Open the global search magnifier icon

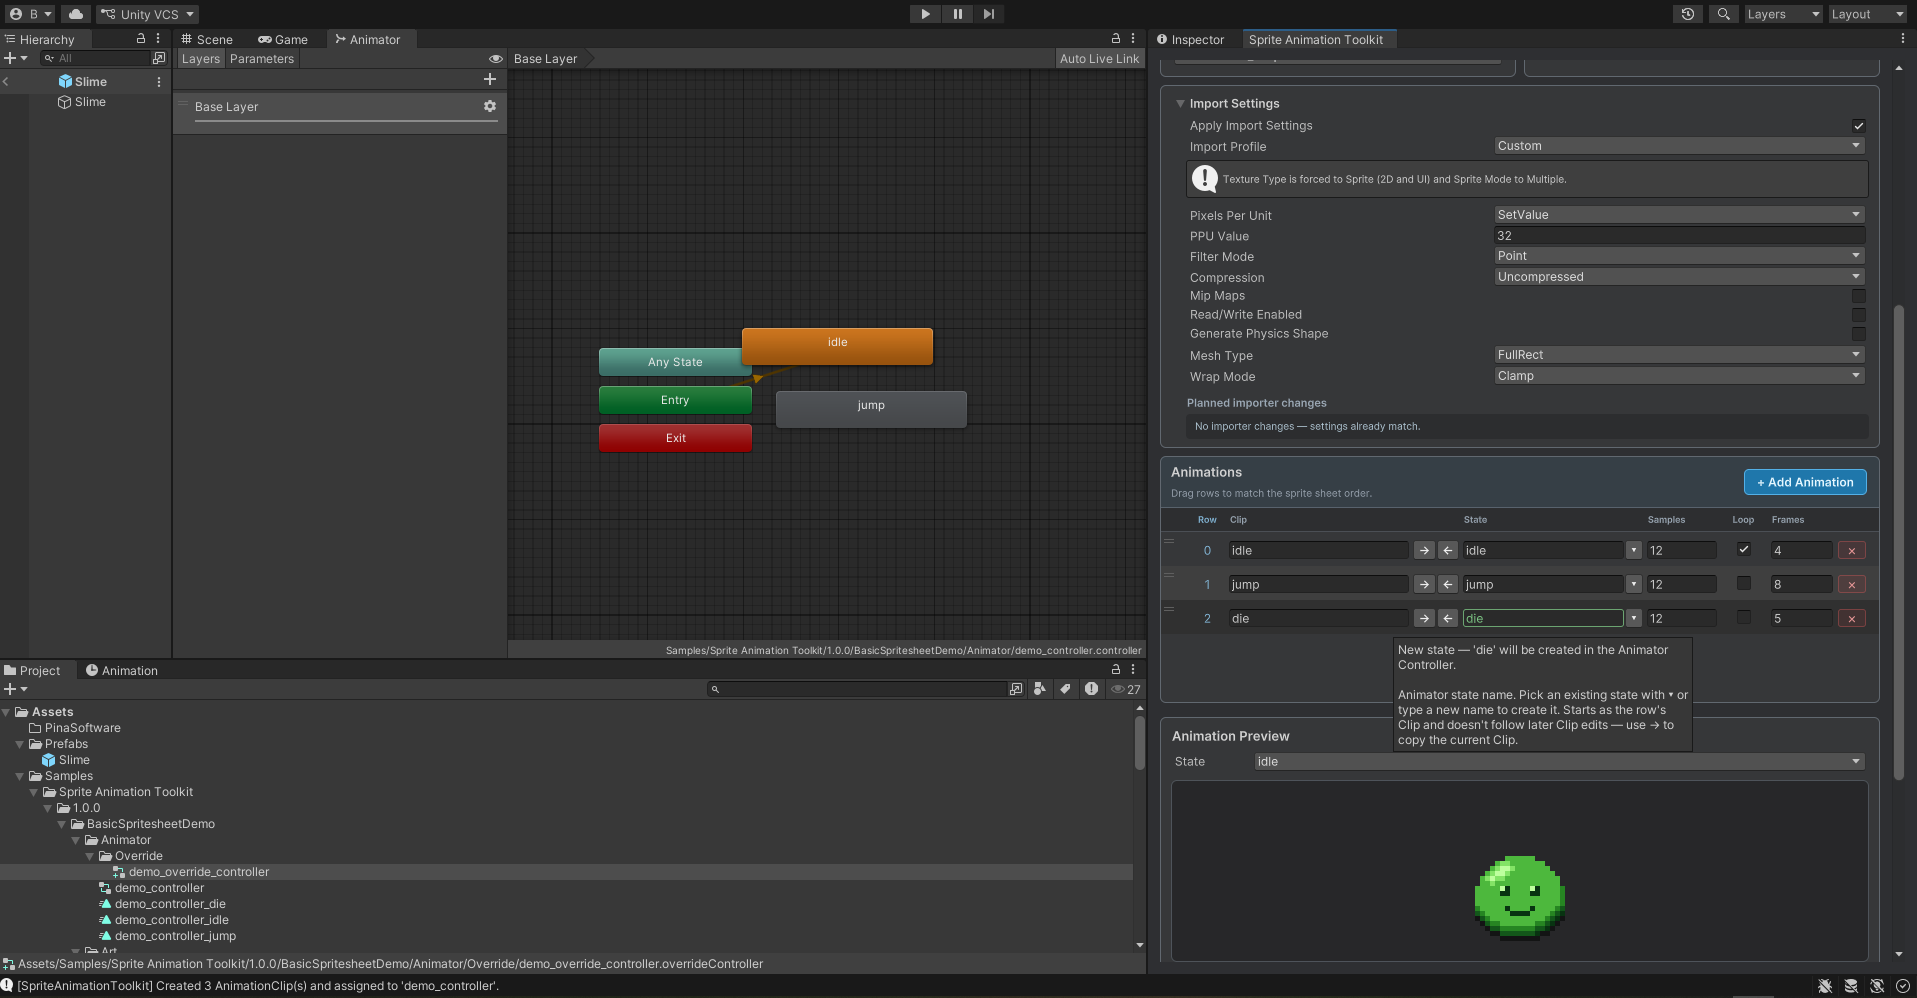1723,14
